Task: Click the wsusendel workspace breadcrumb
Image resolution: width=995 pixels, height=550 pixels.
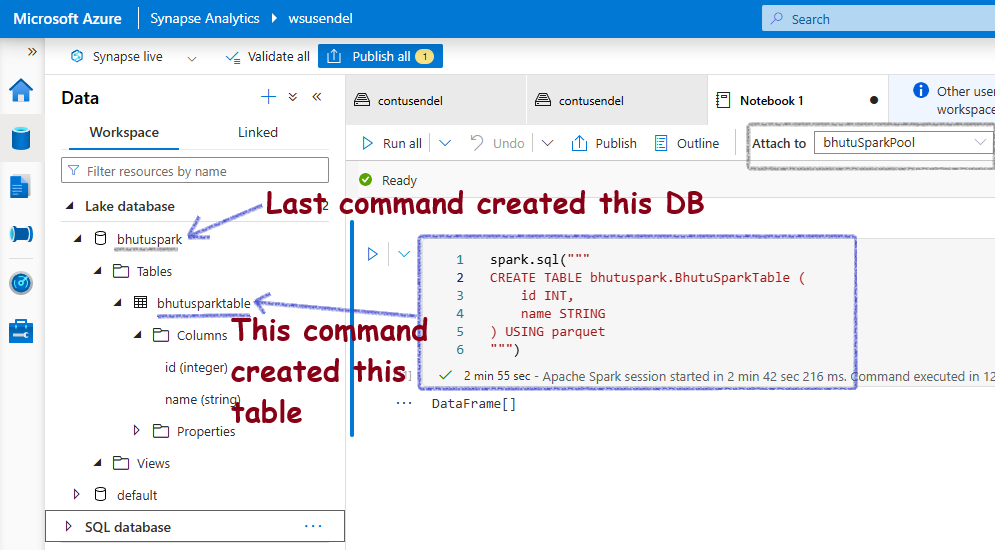Action: 320,18
